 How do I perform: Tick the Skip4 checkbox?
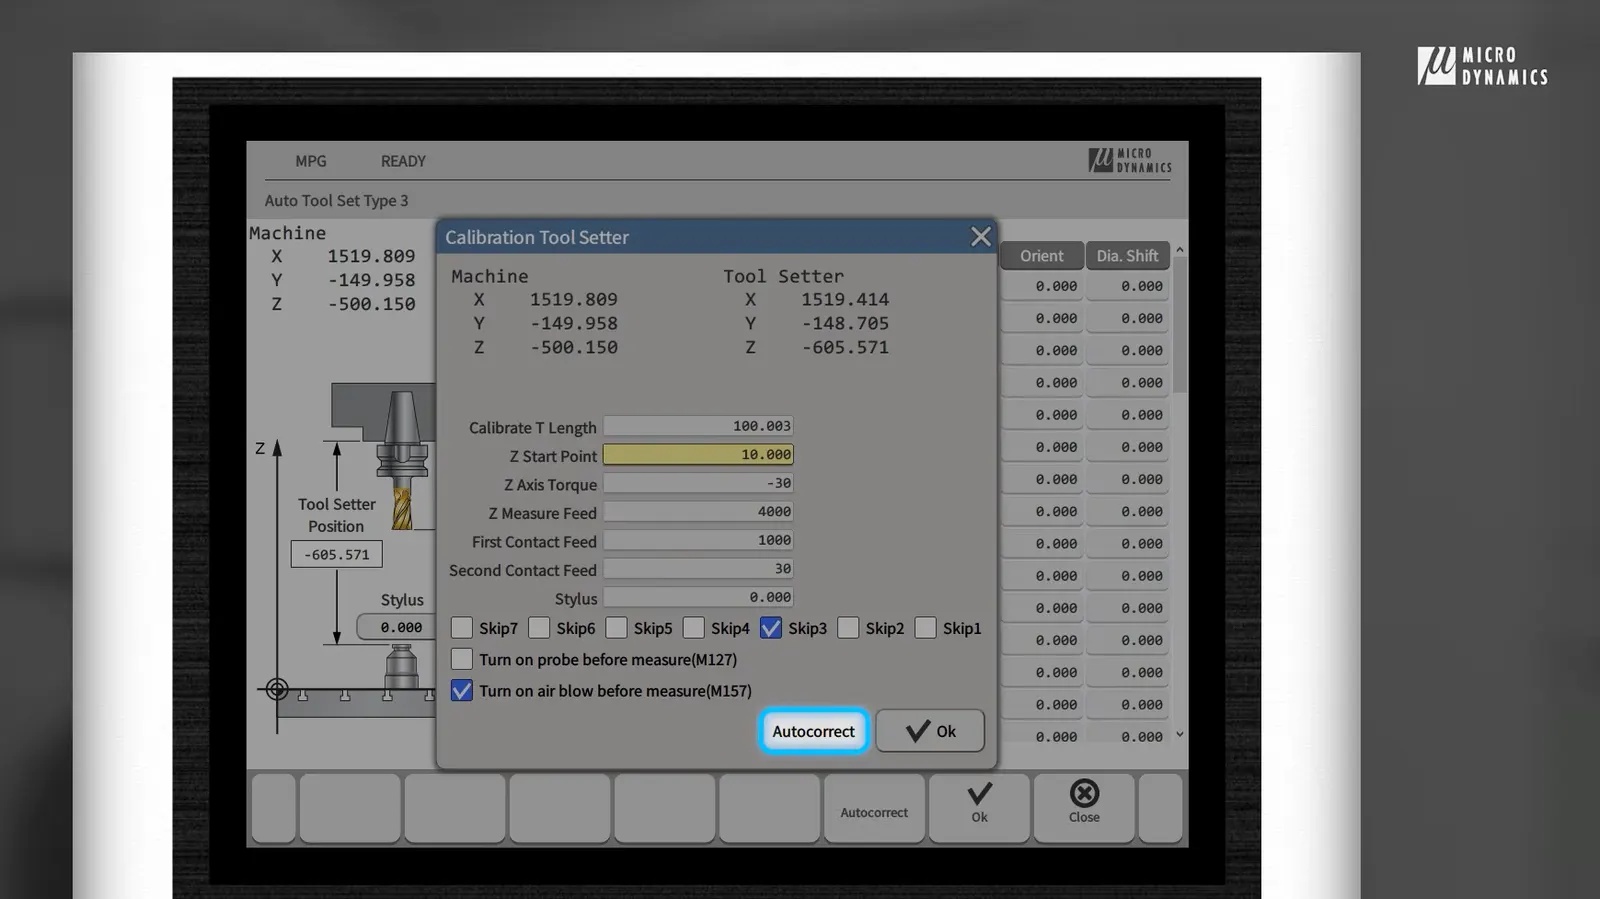point(694,628)
